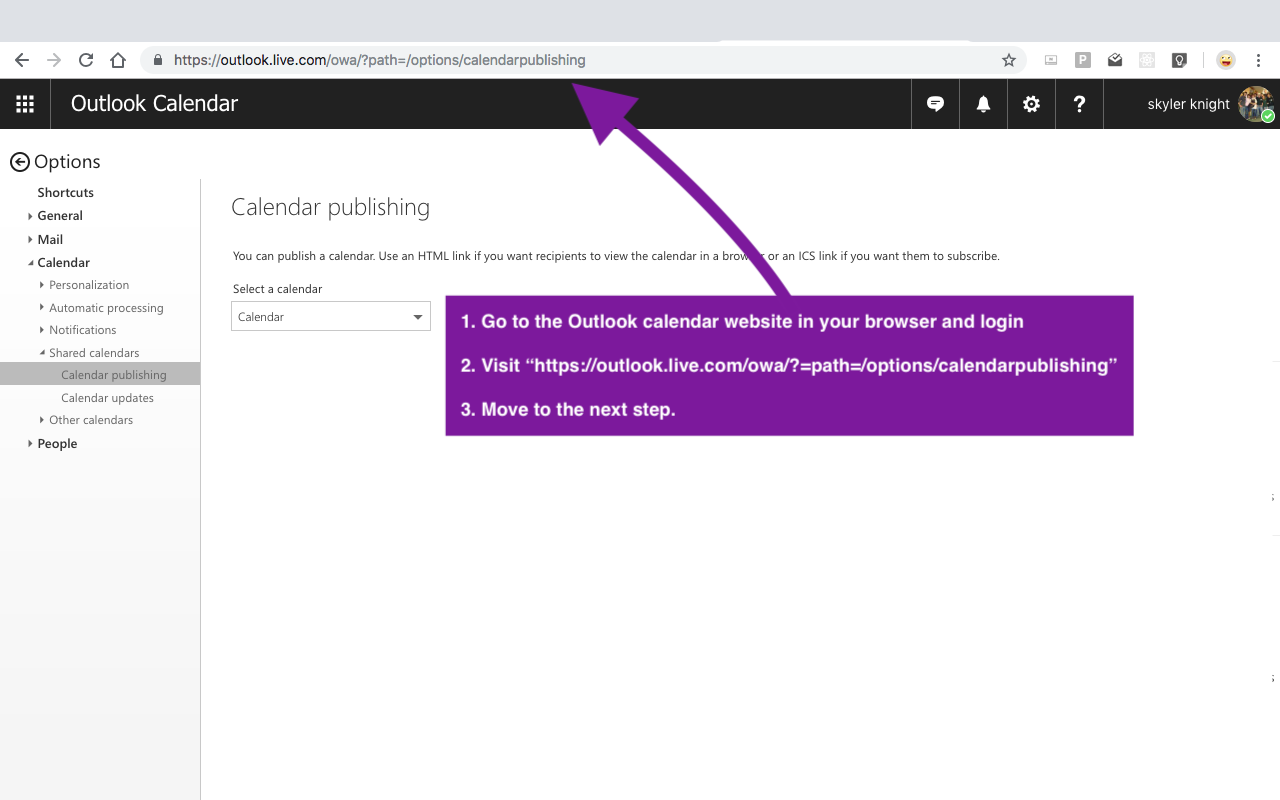
Task: Click the React devtools extension icon
Action: (x=1147, y=60)
